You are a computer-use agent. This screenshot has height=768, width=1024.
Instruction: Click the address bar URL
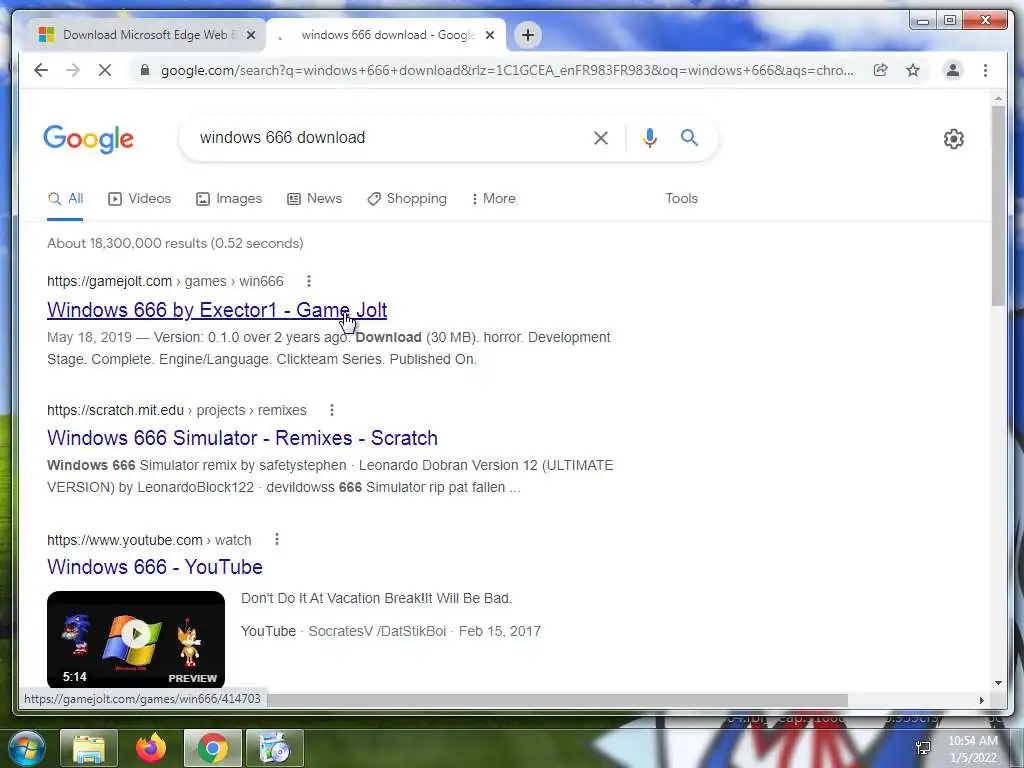coord(507,70)
